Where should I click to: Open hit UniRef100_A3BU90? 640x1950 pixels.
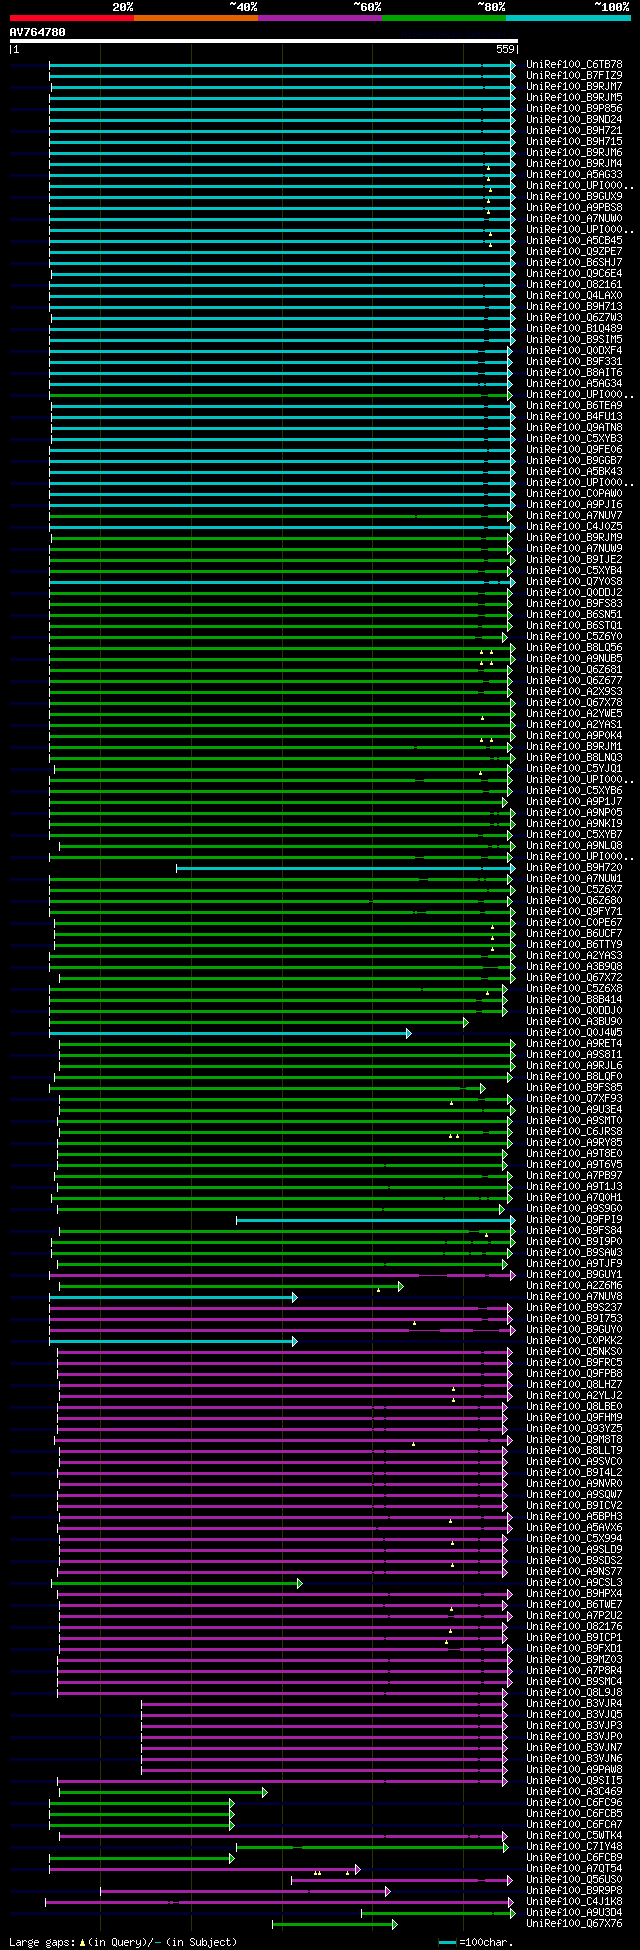coord(574,1022)
